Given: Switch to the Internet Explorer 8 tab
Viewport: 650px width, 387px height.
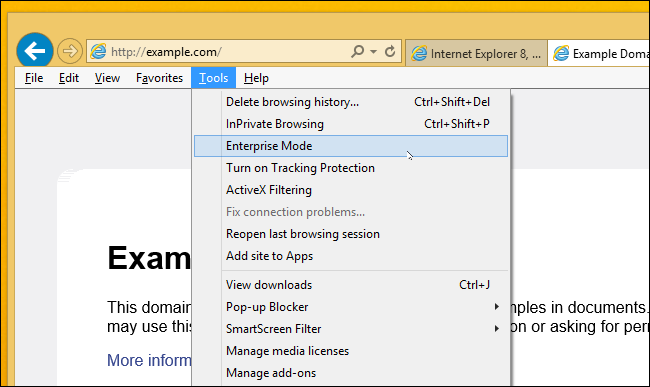Looking at the screenshot, I should point(476,53).
